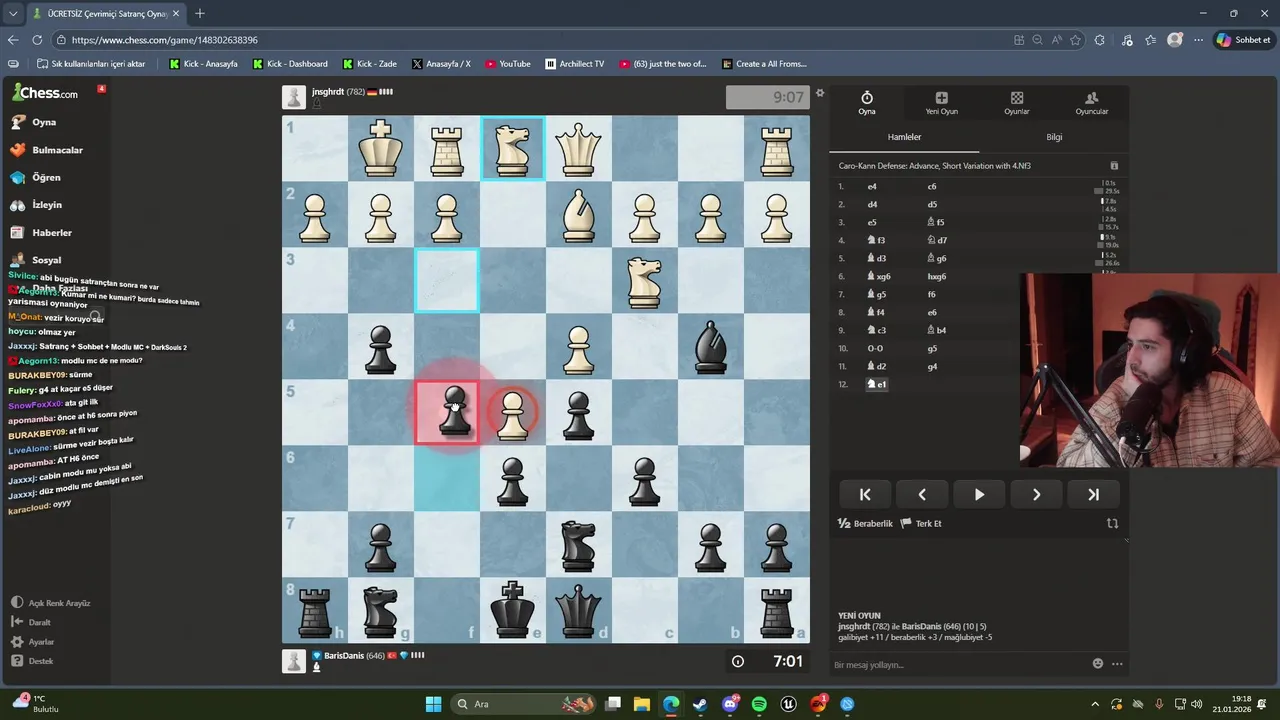Open browser extensions puzzle icon

tap(1100, 40)
